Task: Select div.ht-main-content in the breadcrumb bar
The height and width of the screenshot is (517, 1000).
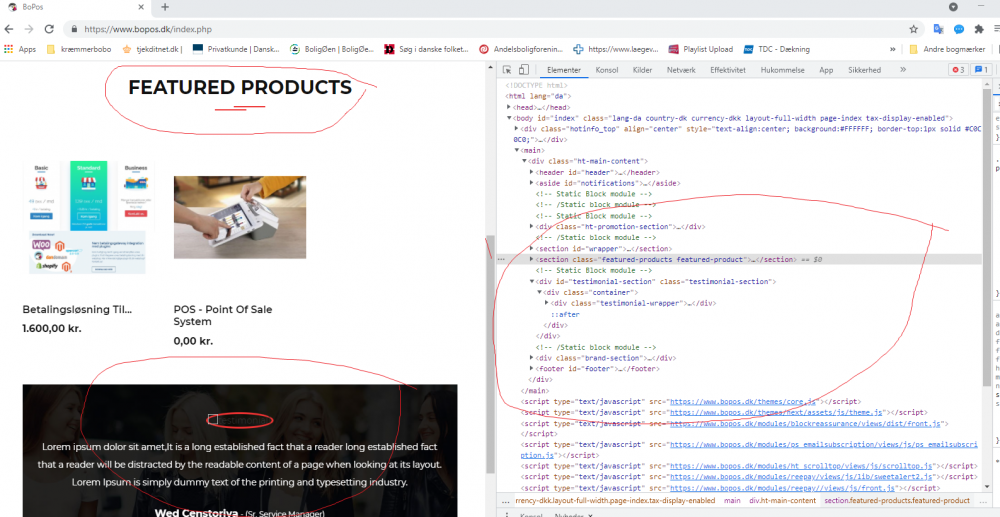Action: 782,501
